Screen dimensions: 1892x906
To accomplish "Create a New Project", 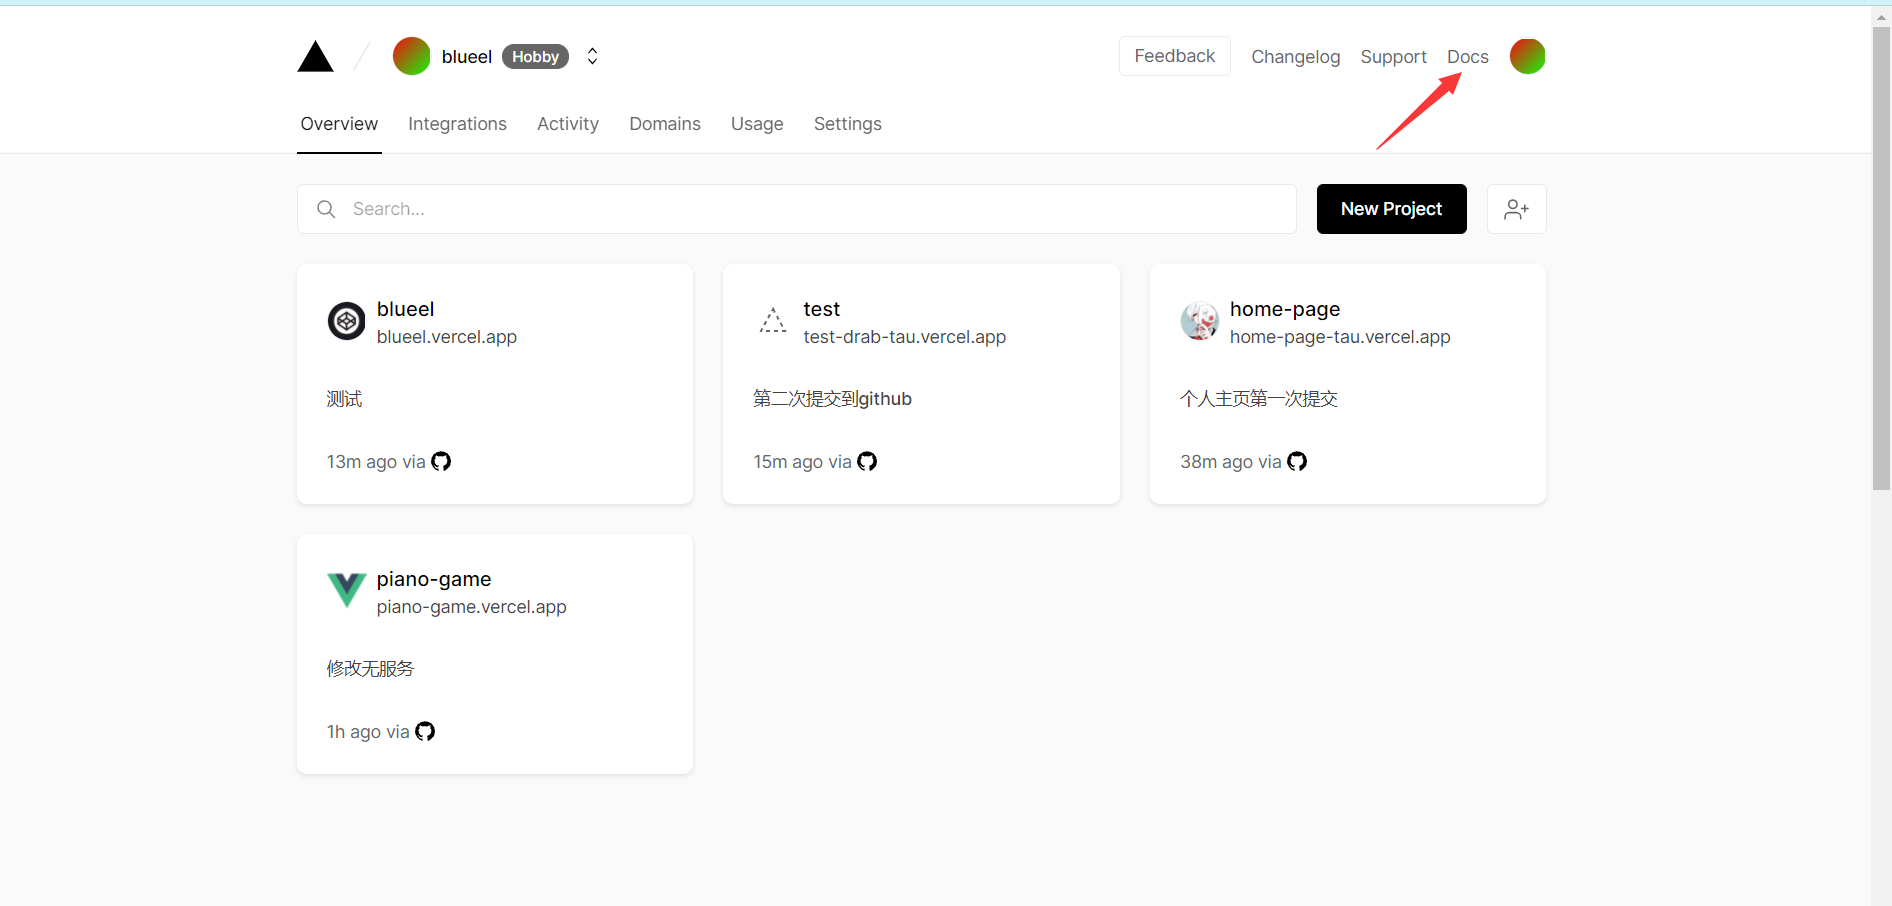I will [1391, 209].
